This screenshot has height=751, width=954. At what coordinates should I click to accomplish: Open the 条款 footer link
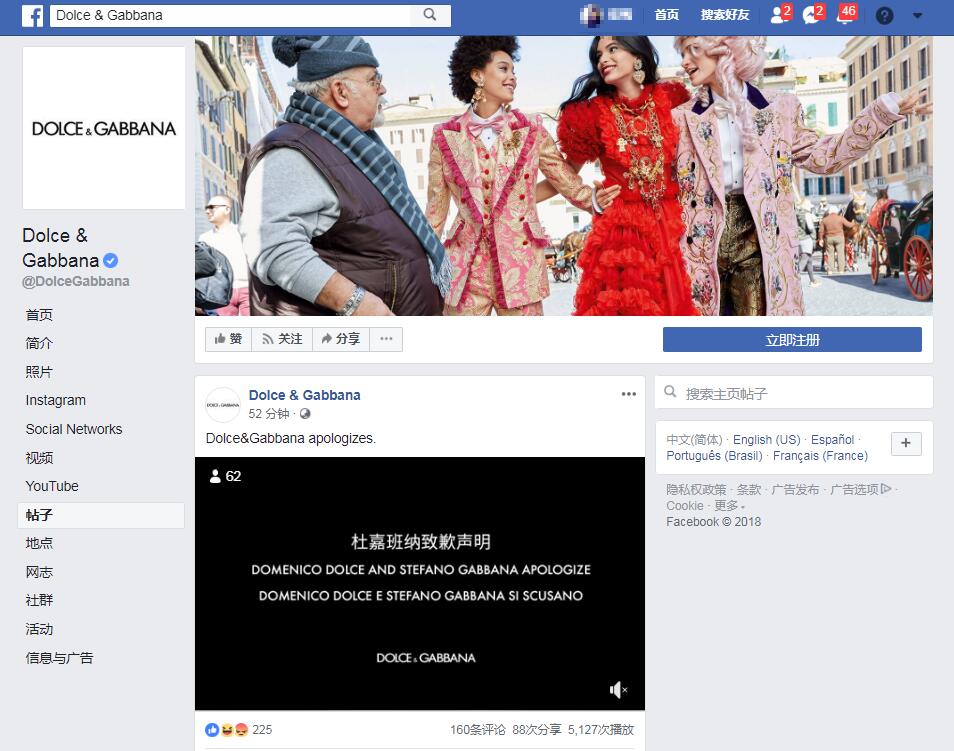749,489
